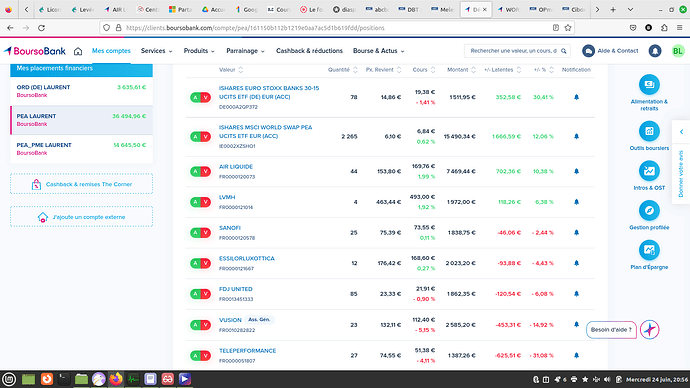Sort by the Cours column
The height and width of the screenshot is (388, 690).
click(x=424, y=70)
